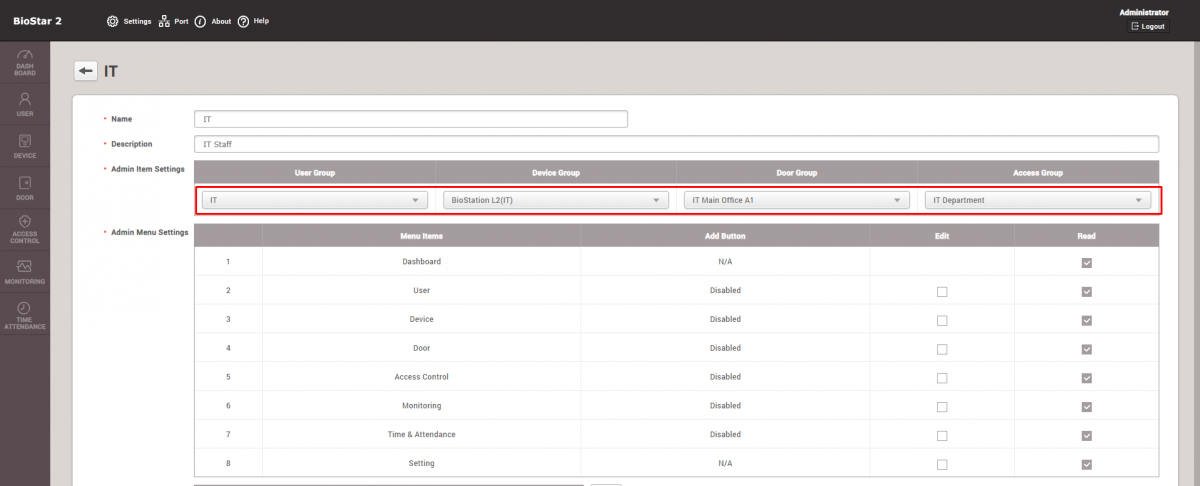Open Access Control from sidebar
This screenshot has width=1200, height=486.
pyautogui.click(x=25, y=229)
